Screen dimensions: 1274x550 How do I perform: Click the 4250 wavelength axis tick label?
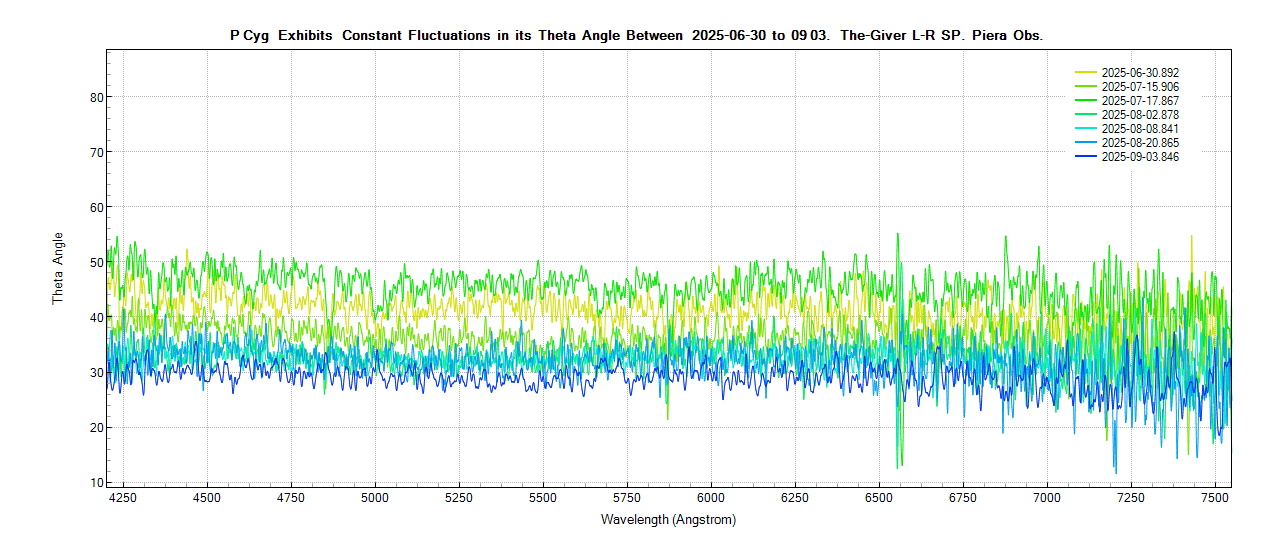(123, 497)
